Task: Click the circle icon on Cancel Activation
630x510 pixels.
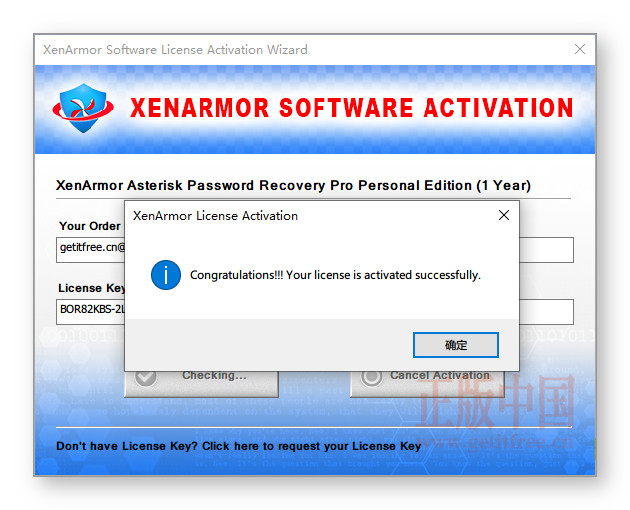Action: pyautogui.click(x=371, y=377)
